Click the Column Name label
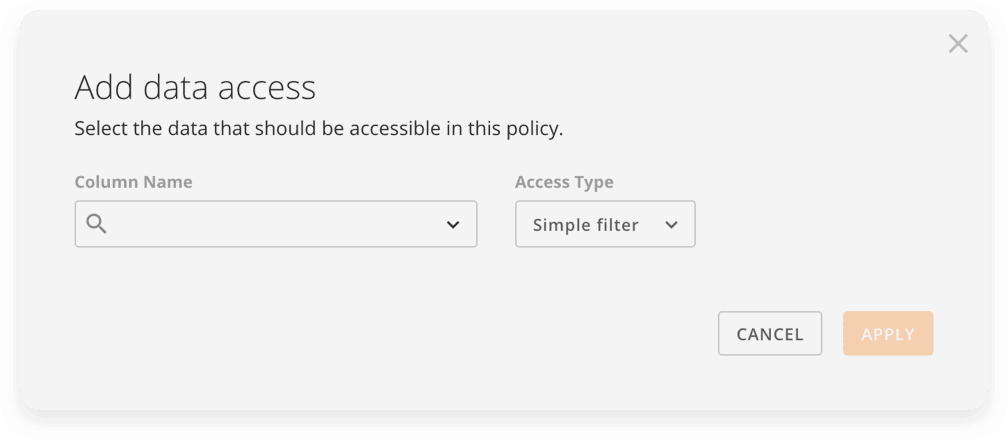 tap(133, 182)
